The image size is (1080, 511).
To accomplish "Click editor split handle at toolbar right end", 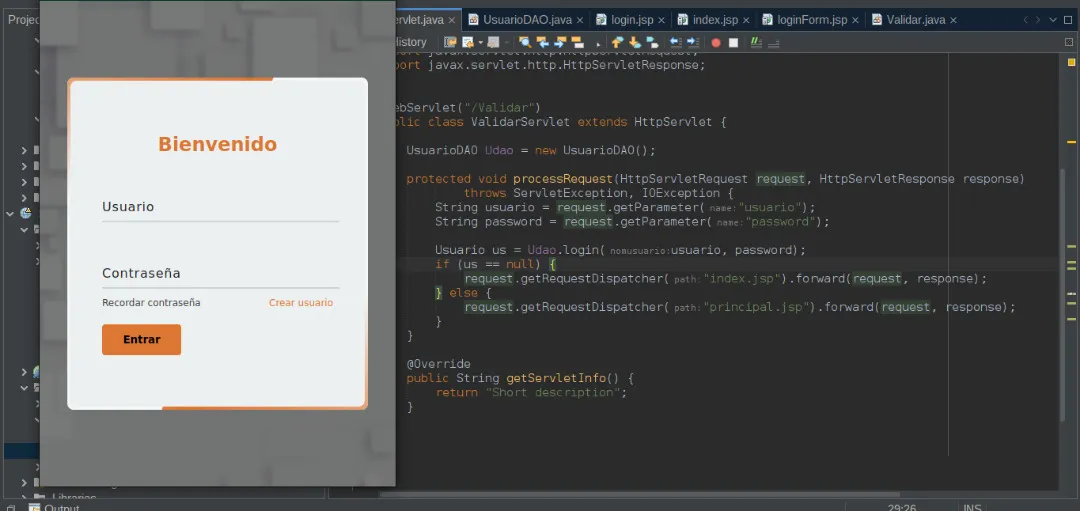I will [1069, 42].
